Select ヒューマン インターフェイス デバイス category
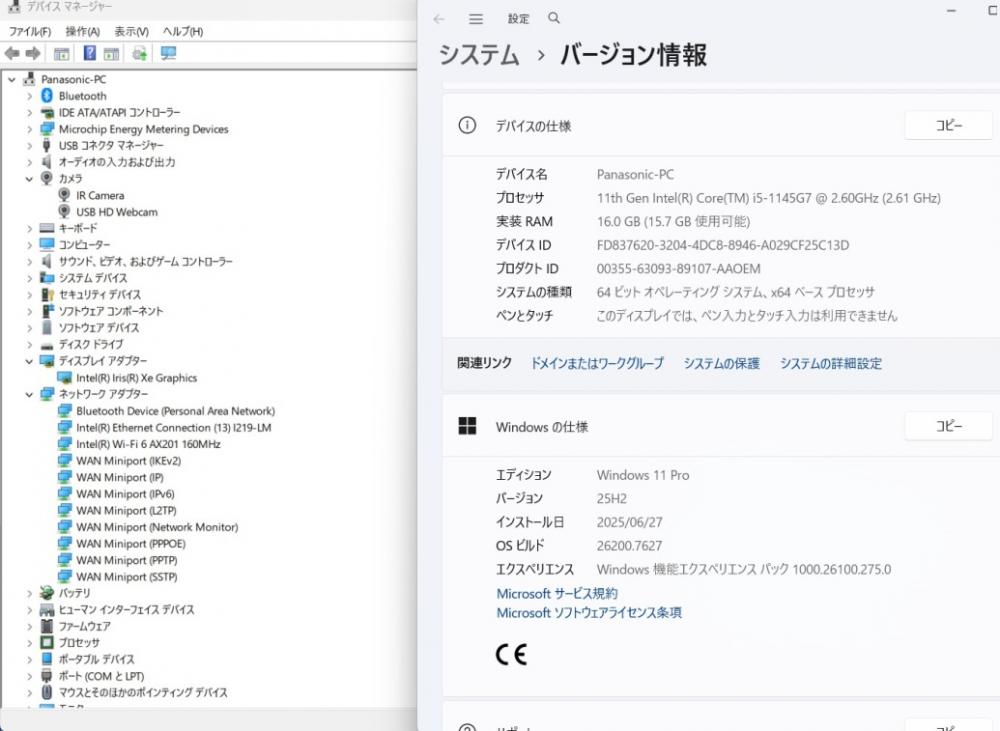 click(x=126, y=610)
